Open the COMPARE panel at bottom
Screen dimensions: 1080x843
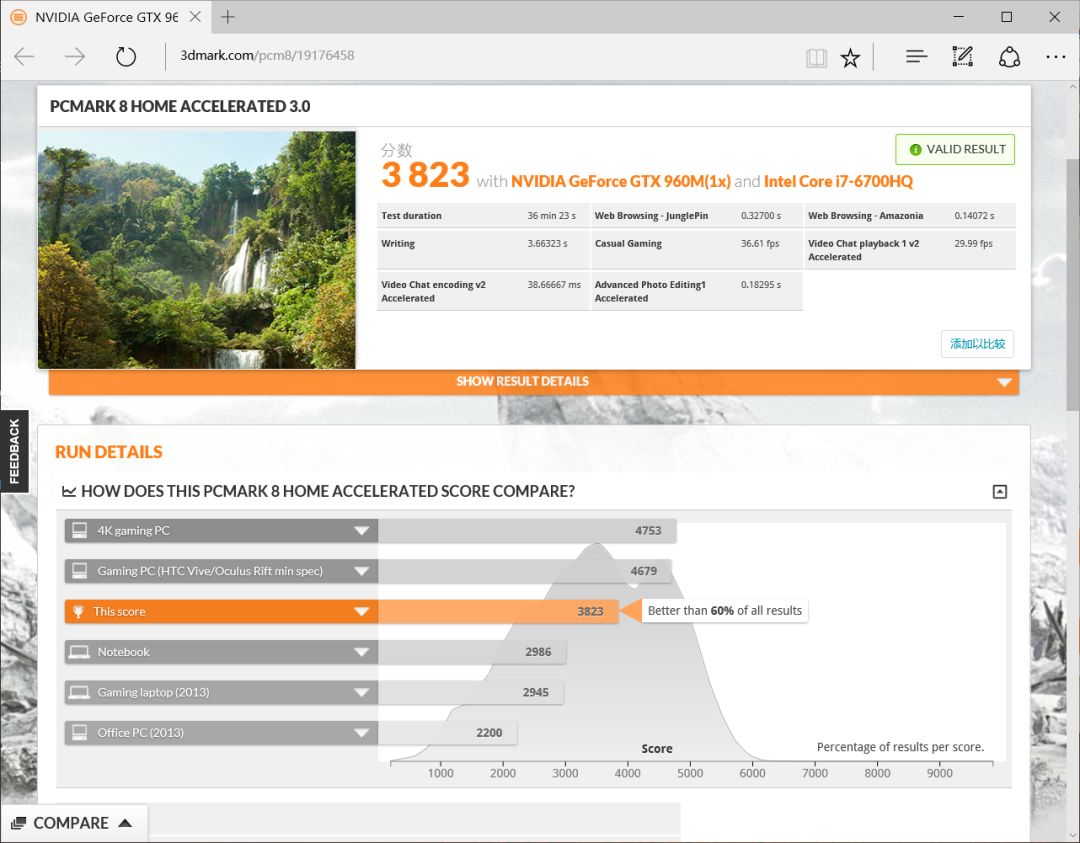click(73, 823)
